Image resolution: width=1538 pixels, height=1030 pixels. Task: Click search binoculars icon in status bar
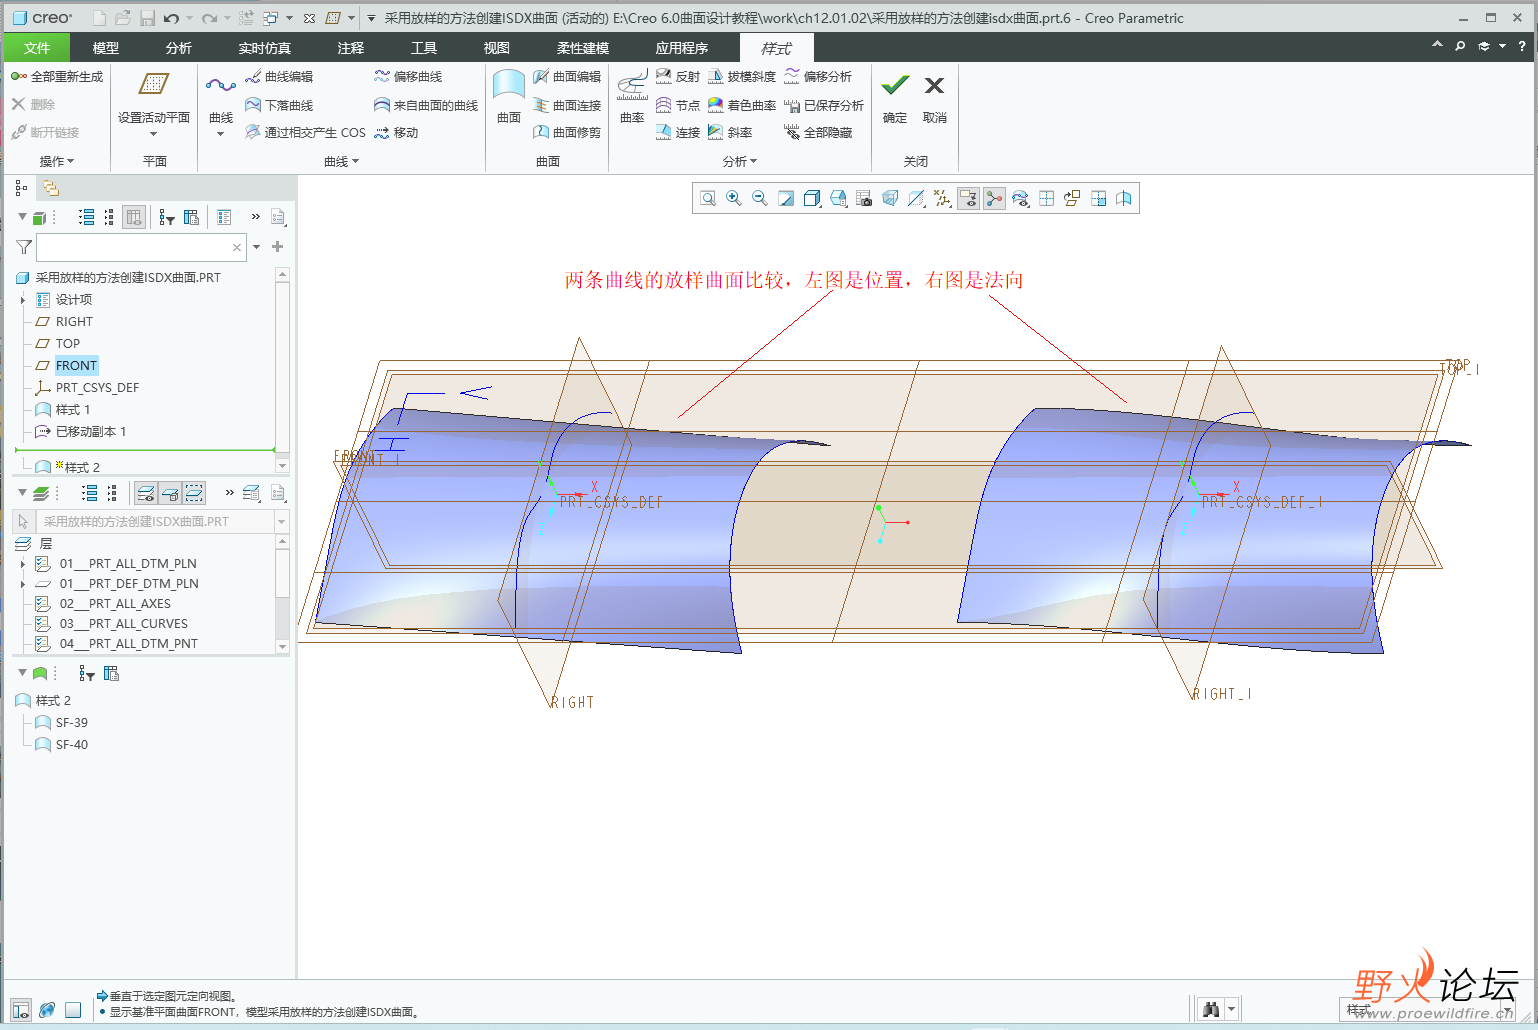point(1211,1009)
